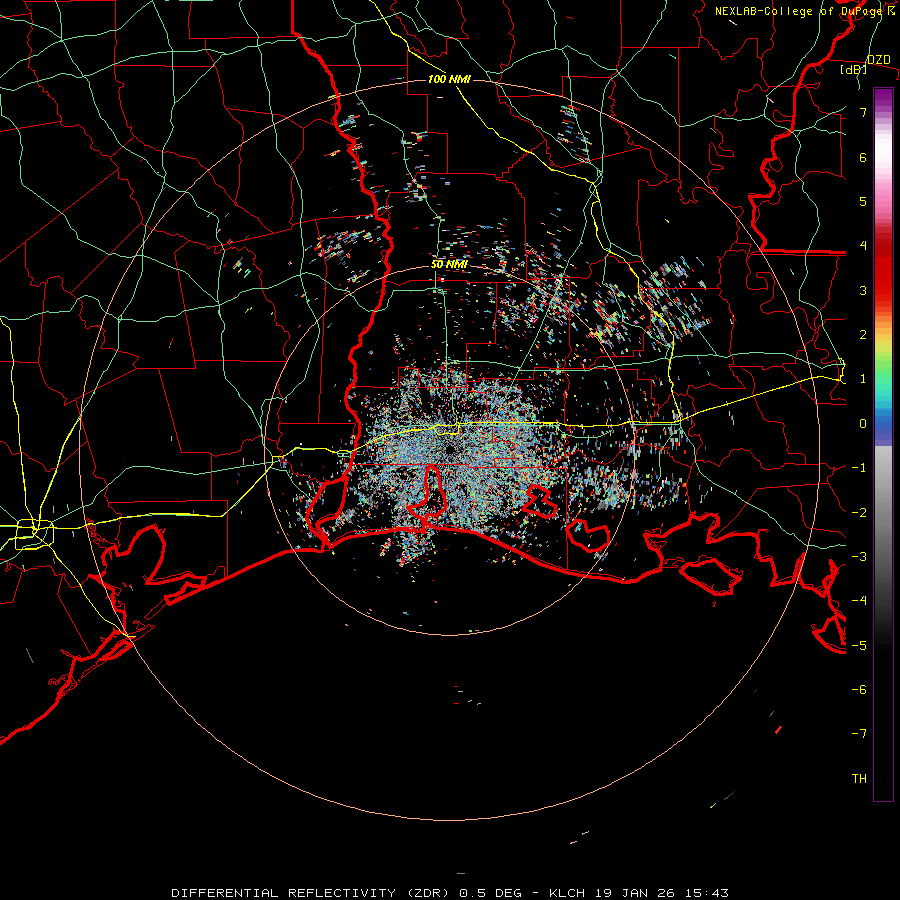Click the -6 dB tick label on legend
This screenshot has width=900, height=900.
[x=859, y=690]
